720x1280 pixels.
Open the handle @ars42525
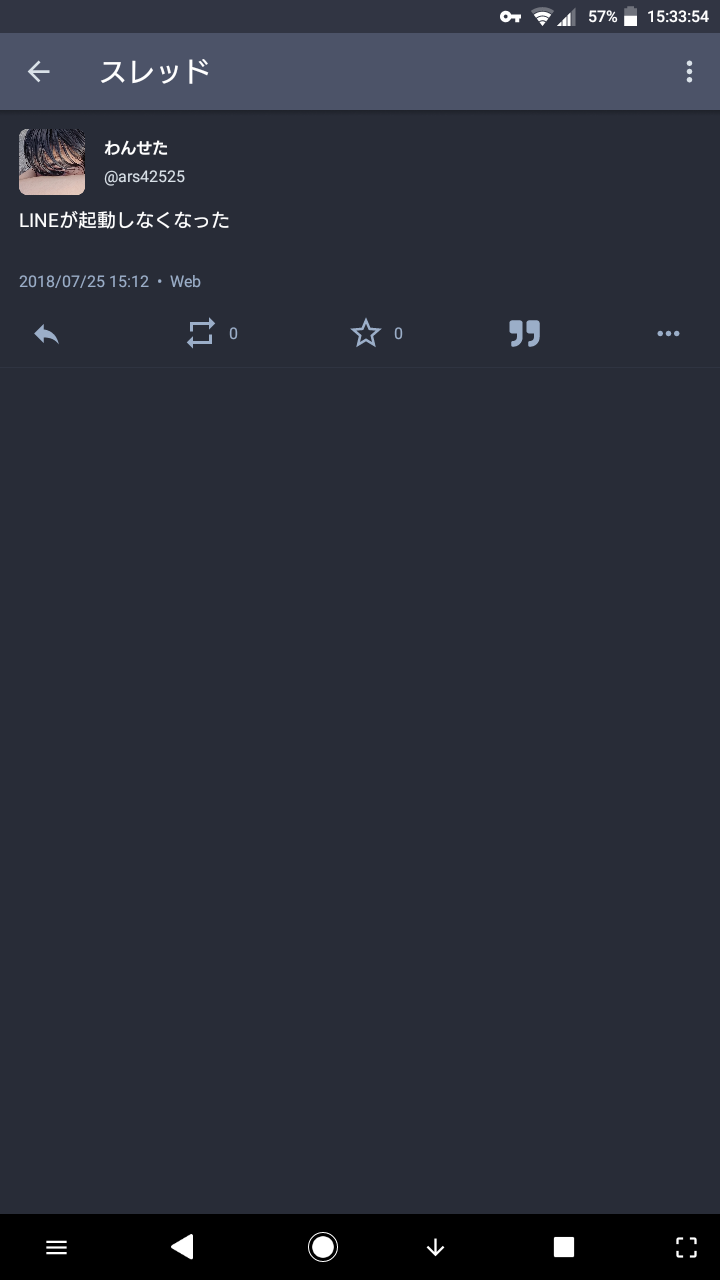pos(145,177)
